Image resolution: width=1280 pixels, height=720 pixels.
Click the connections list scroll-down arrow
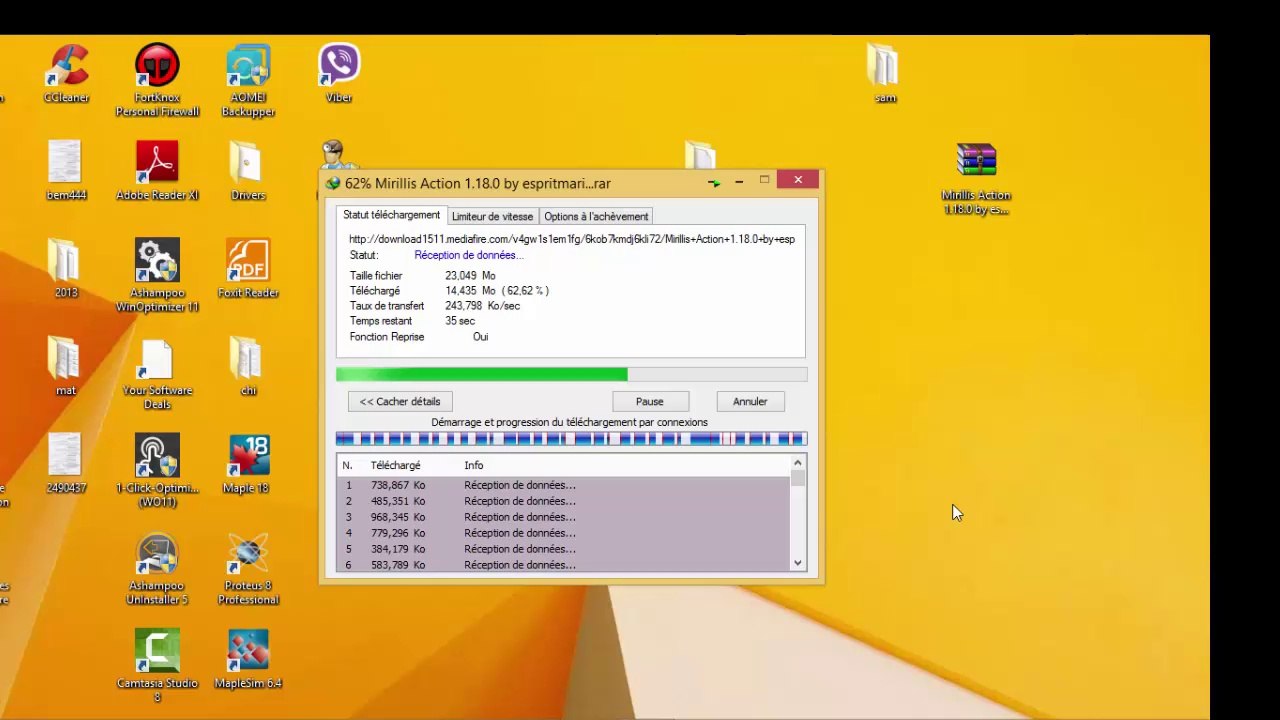(798, 563)
